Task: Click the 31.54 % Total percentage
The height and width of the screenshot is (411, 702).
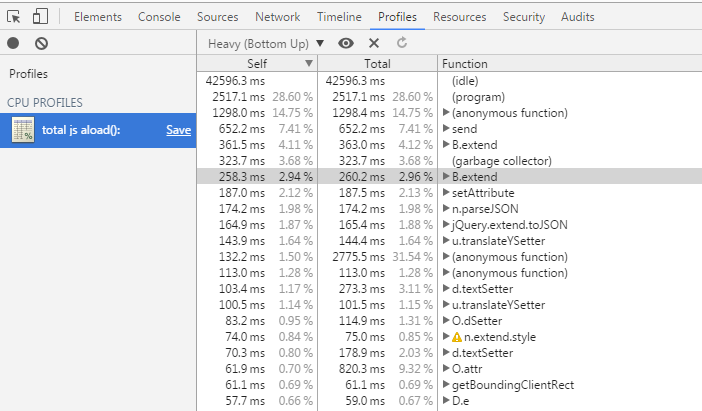Action: (x=412, y=257)
